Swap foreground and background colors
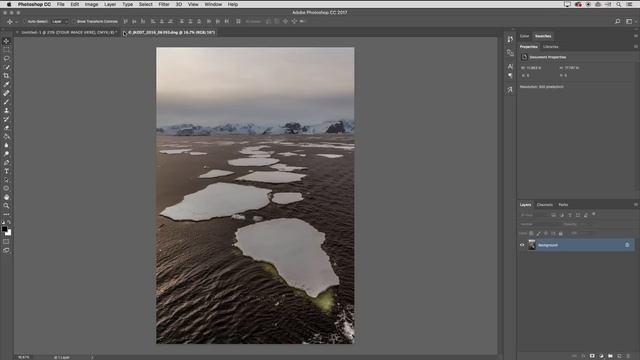Image resolution: width=640 pixels, height=360 pixels. [9, 222]
